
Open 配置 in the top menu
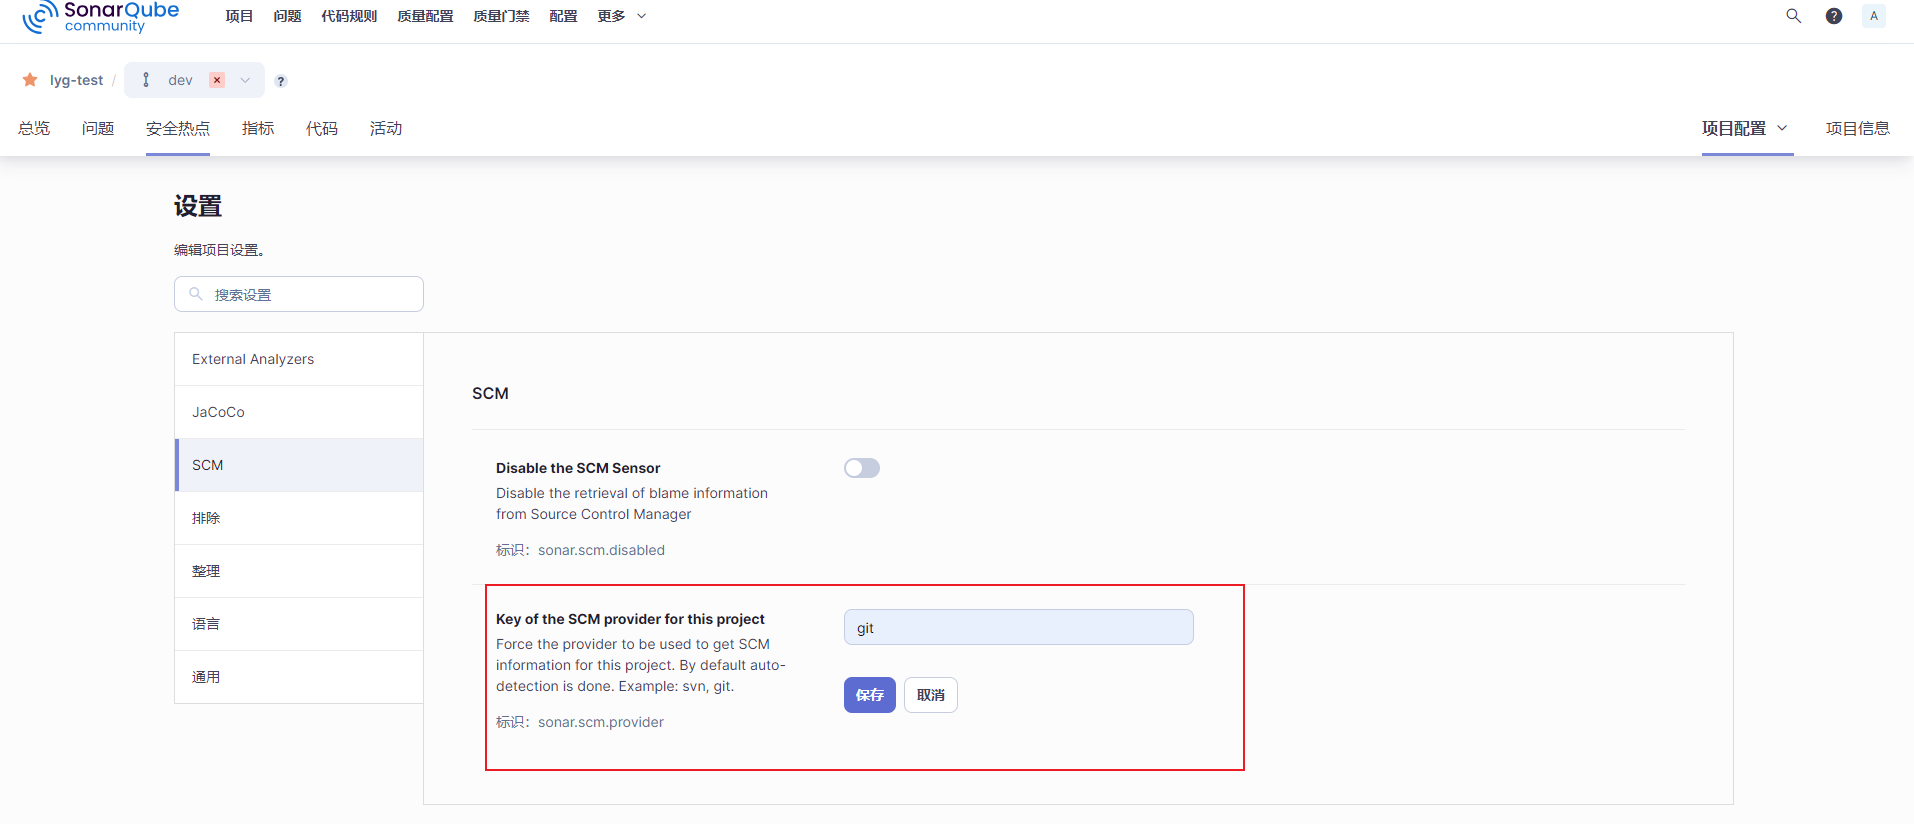tap(563, 16)
